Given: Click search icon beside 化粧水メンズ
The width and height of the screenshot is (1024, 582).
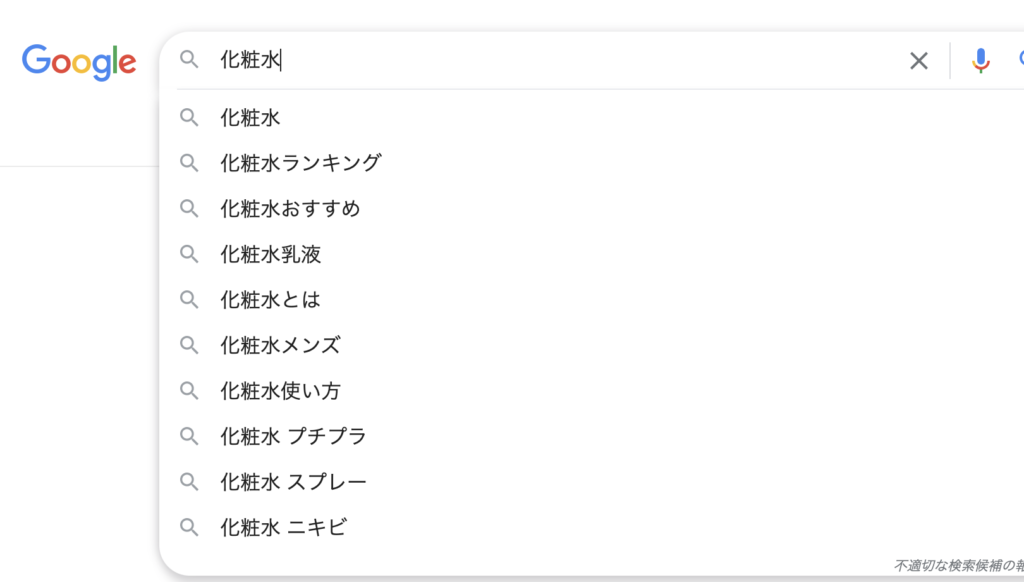Looking at the screenshot, I should [189, 345].
